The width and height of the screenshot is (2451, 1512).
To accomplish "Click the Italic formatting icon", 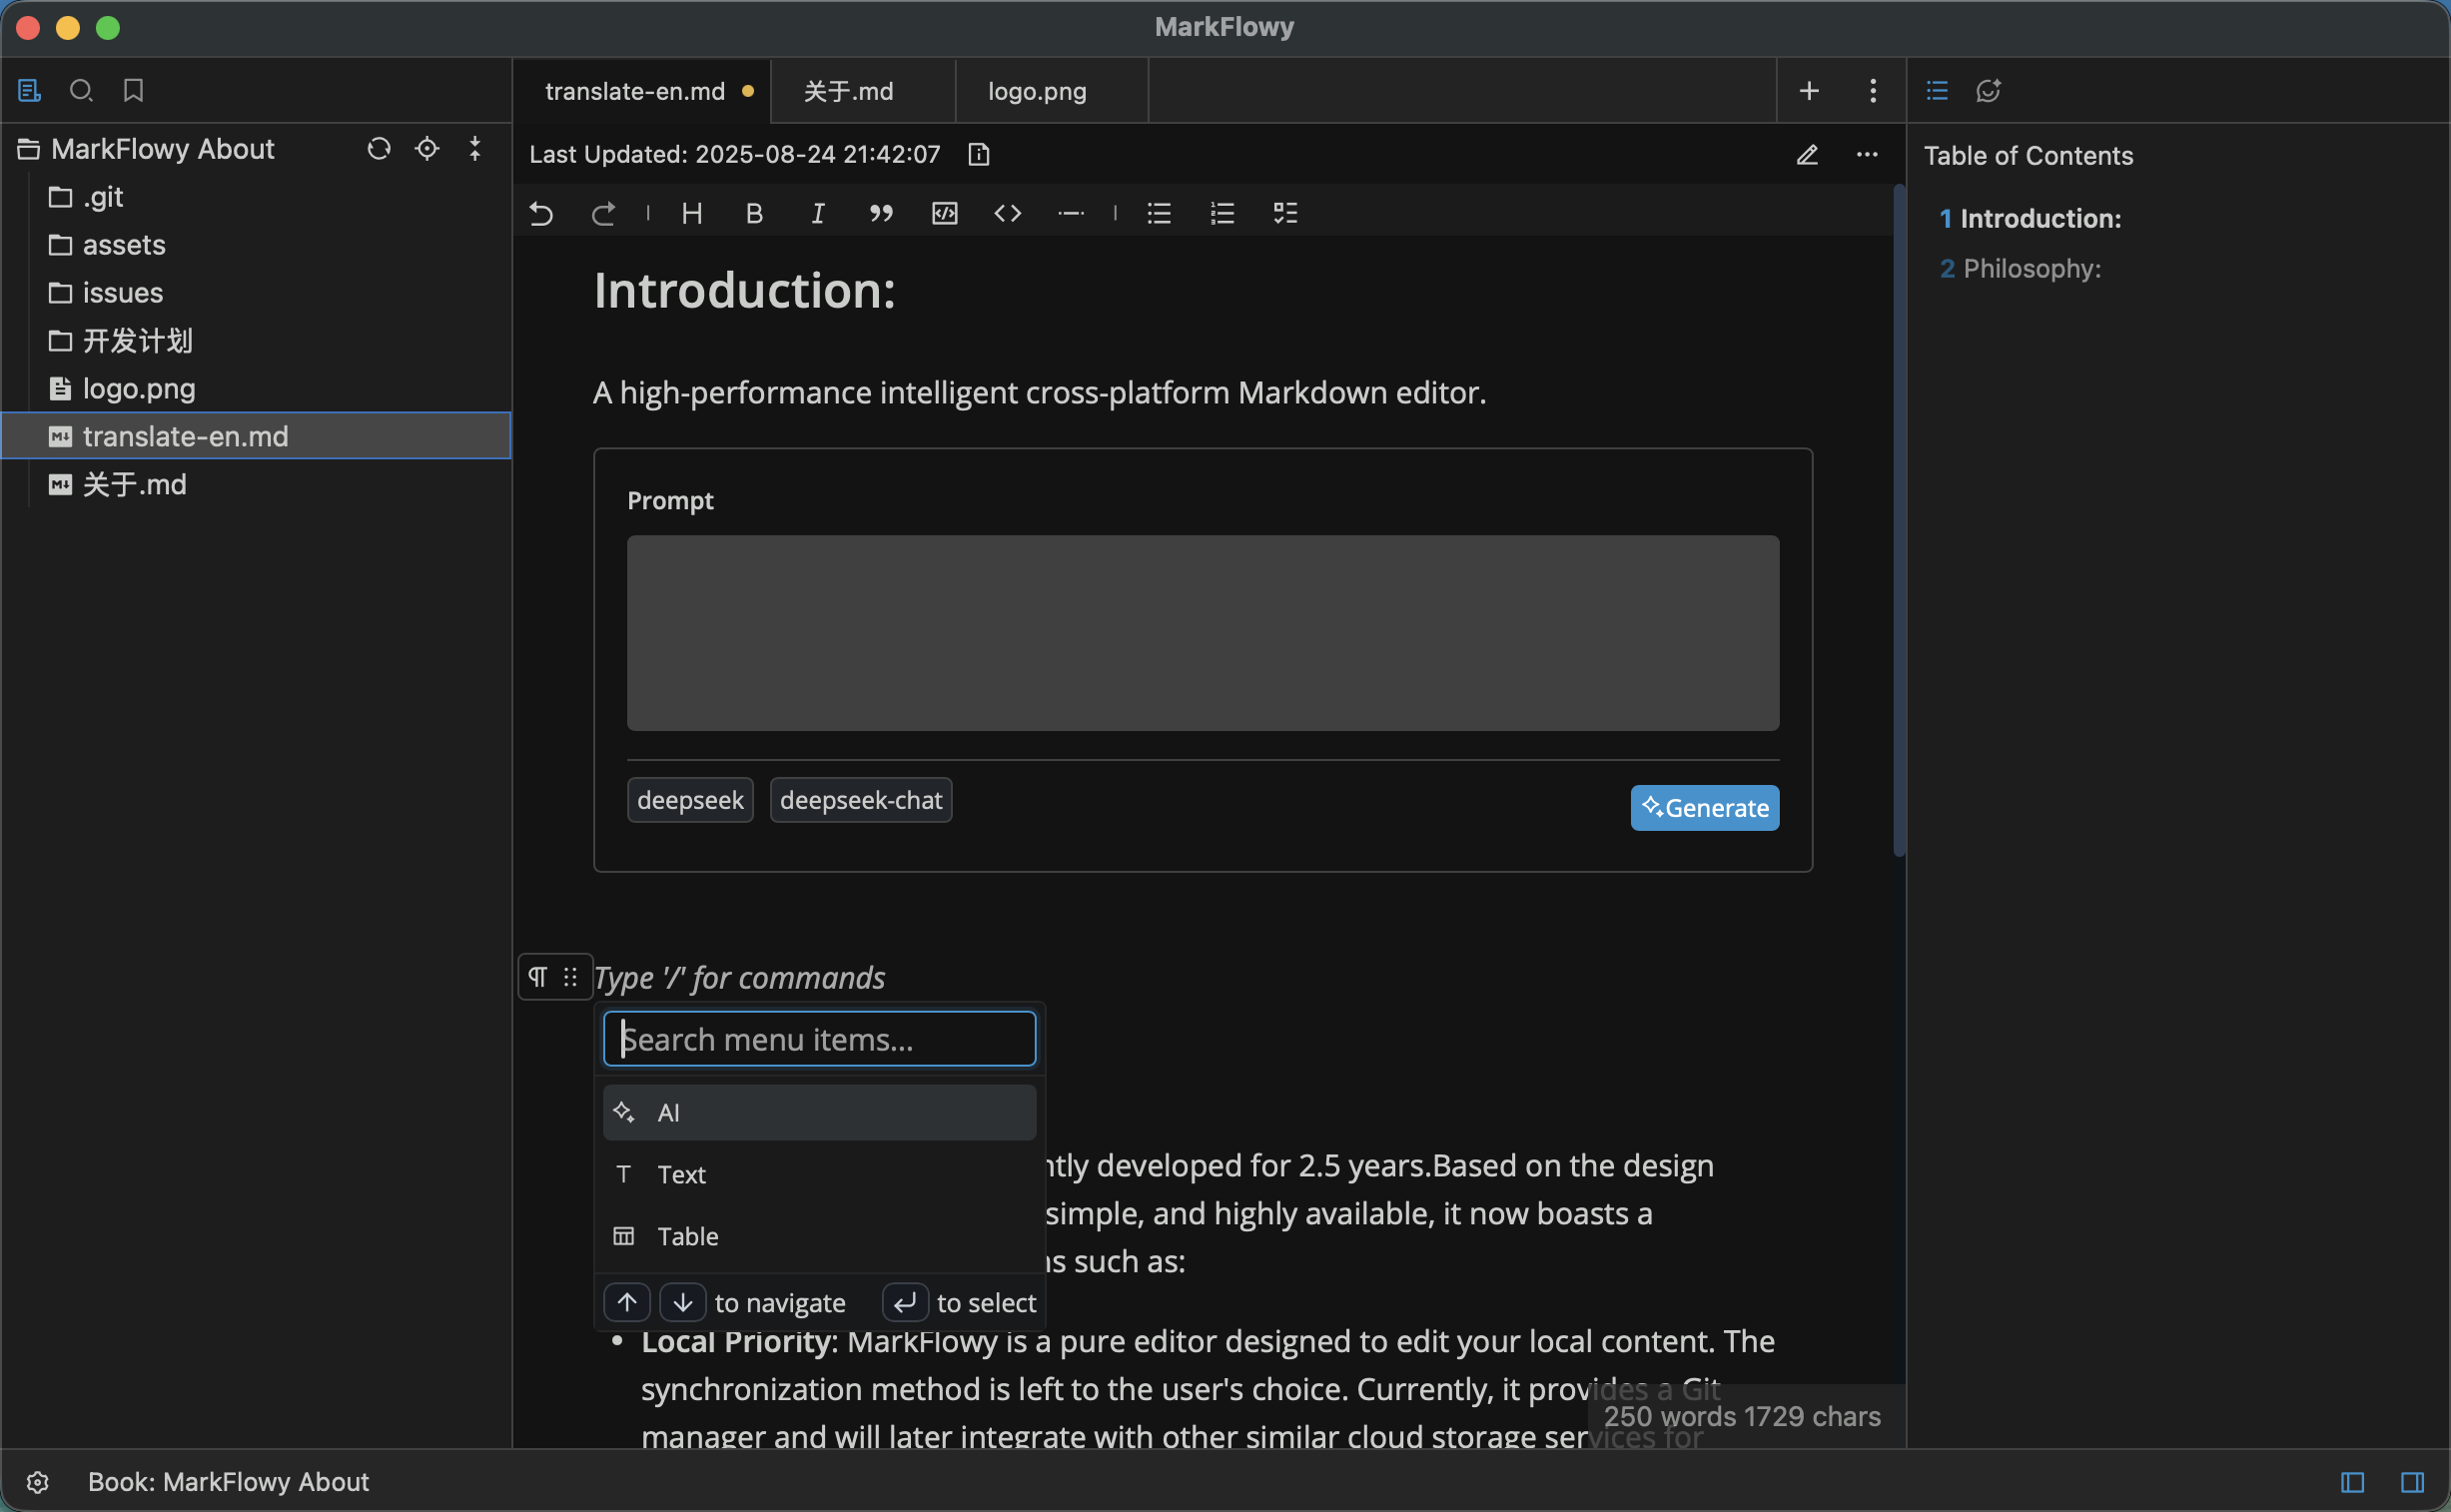I will tap(817, 213).
